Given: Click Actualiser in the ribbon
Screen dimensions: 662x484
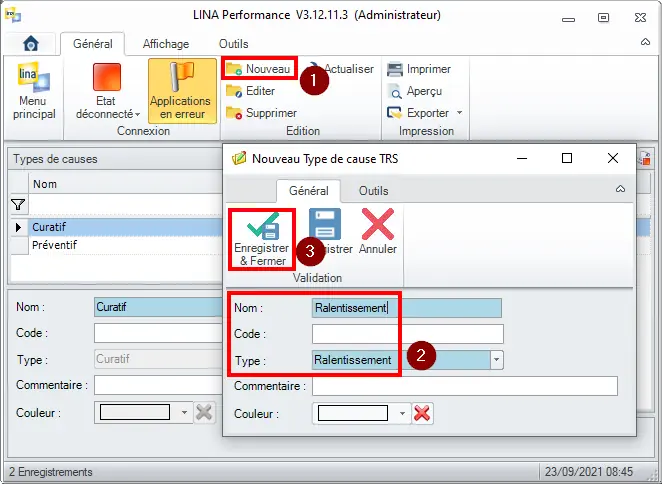Looking at the screenshot, I should click(348, 68).
